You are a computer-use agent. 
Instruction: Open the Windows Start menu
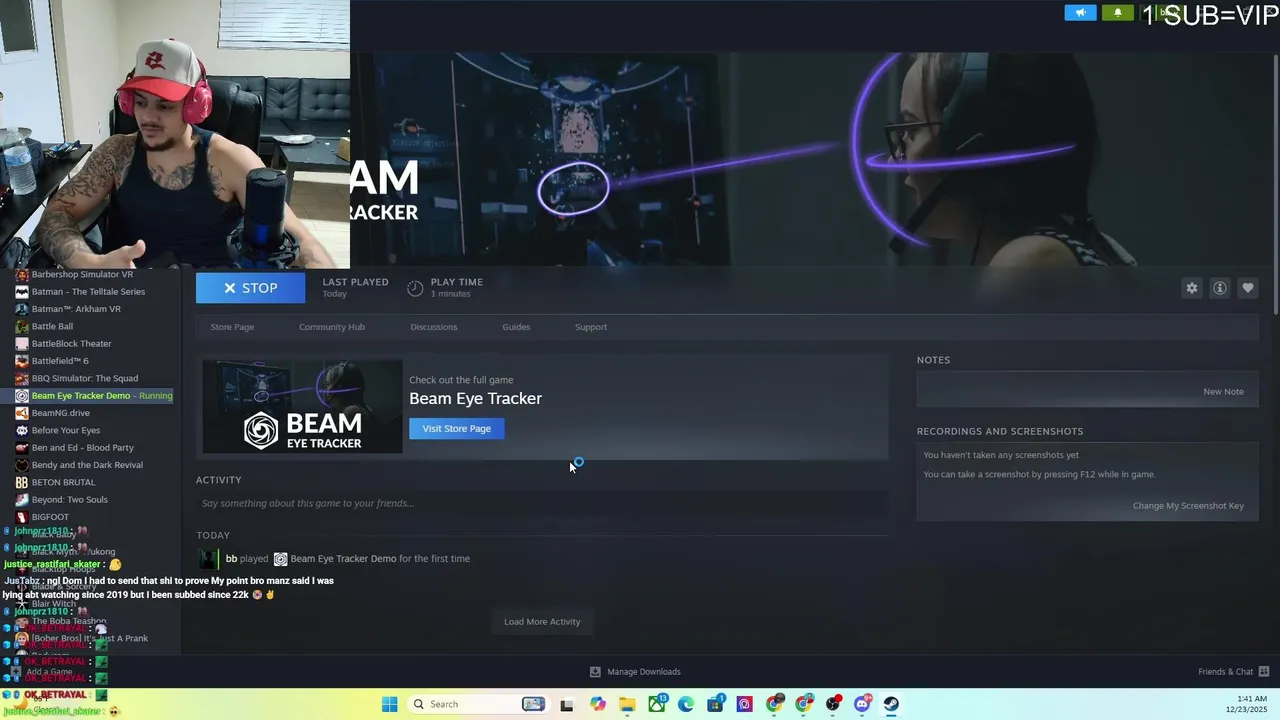[x=389, y=704]
